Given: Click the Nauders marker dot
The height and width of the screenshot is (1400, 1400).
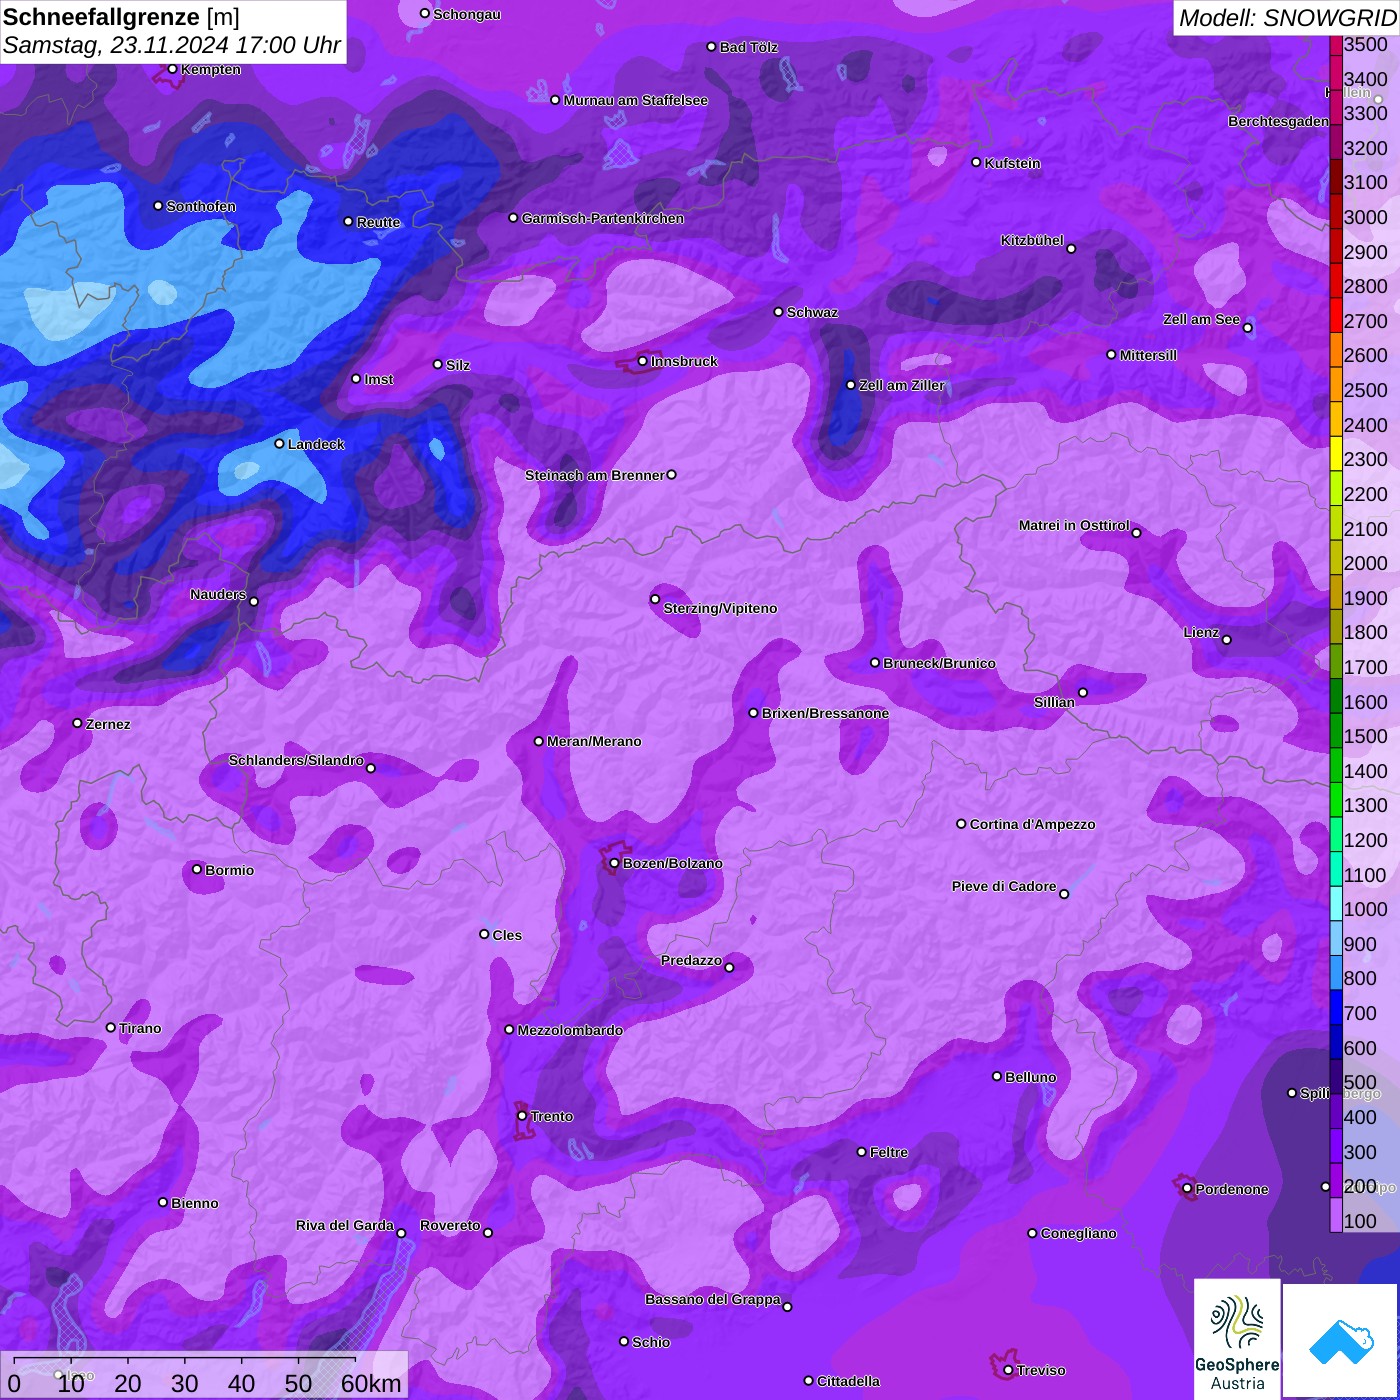Looking at the screenshot, I should (x=254, y=602).
